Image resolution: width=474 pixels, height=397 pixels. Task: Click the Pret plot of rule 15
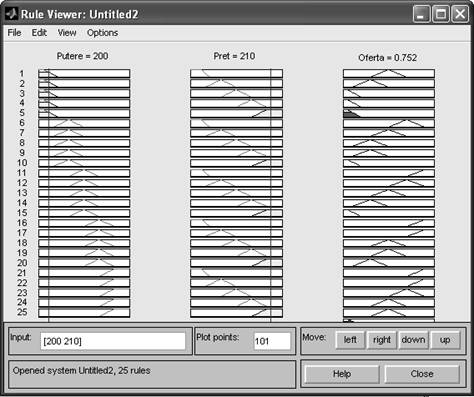pos(236,213)
